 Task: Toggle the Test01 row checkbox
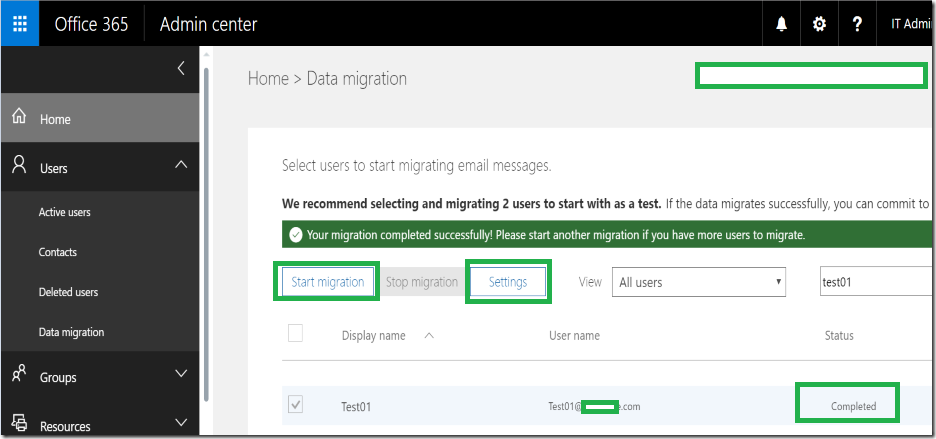click(295, 405)
